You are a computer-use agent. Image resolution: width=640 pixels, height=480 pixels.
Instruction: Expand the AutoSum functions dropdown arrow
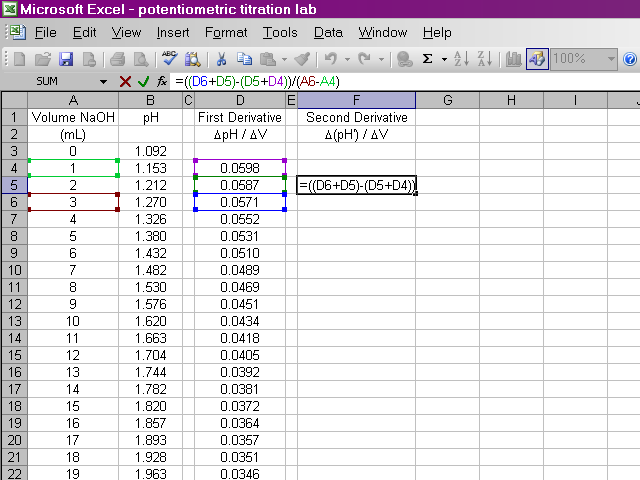444,60
